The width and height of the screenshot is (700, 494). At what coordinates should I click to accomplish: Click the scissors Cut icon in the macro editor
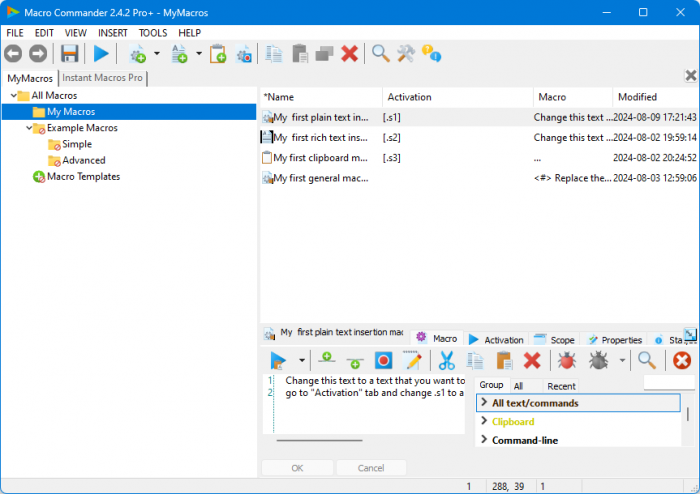[447, 360]
